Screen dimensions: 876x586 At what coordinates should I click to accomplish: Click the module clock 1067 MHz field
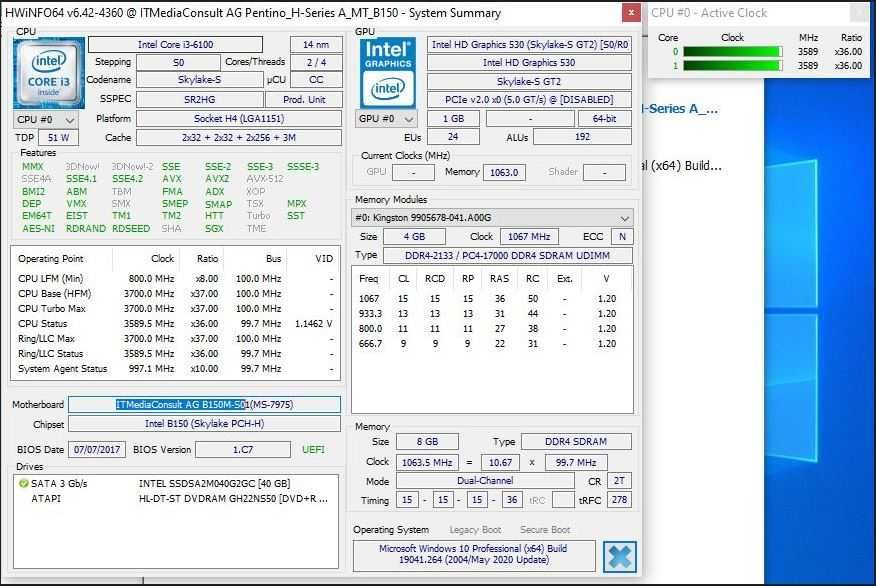click(x=529, y=237)
